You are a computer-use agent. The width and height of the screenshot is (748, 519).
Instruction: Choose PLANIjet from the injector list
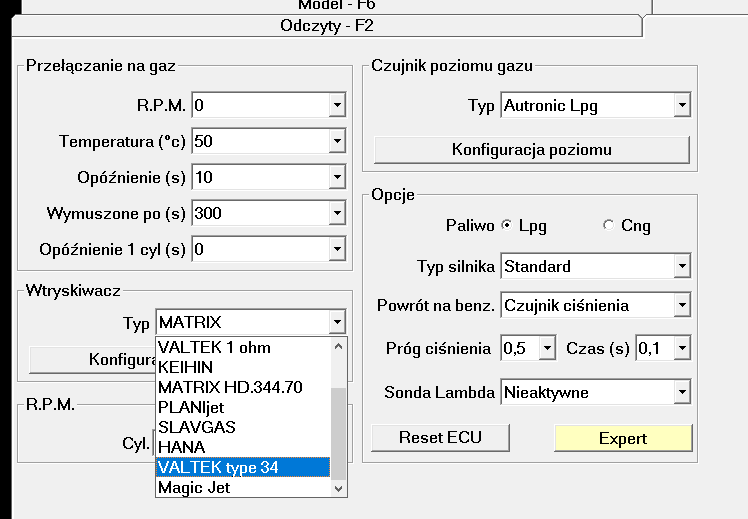[x=244, y=407]
